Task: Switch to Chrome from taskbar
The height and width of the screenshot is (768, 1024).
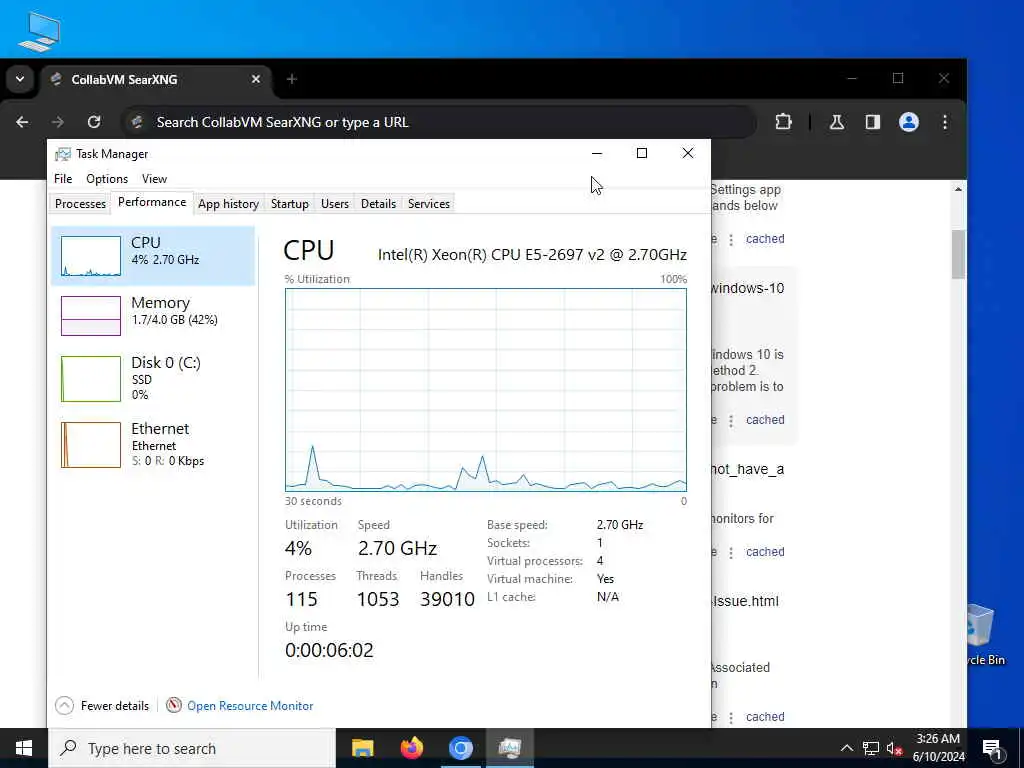Action: (x=460, y=748)
